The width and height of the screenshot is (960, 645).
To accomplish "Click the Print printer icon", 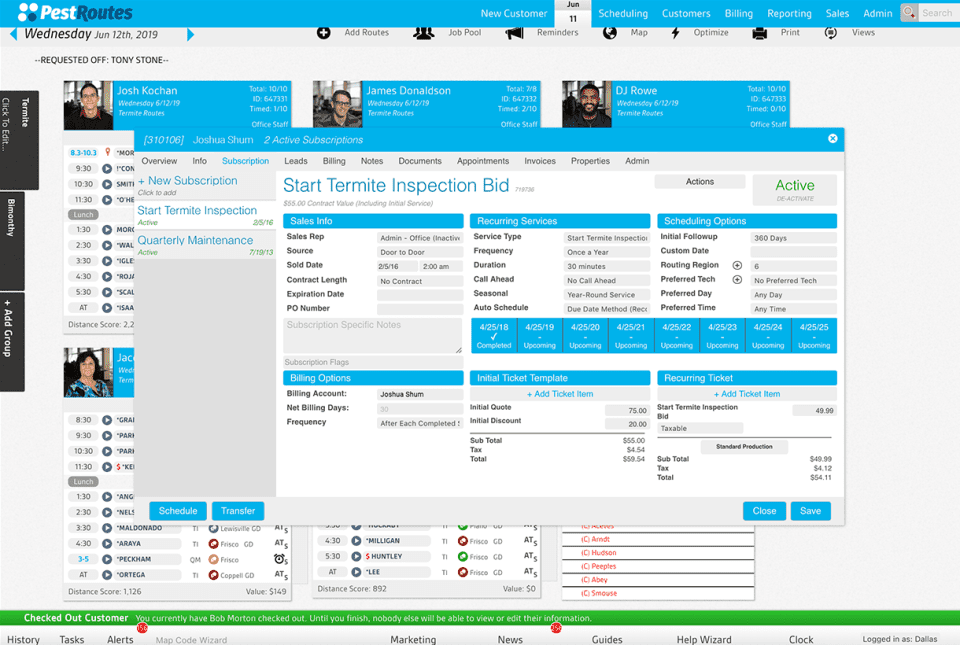I will pyautogui.click(x=760, y=32).
